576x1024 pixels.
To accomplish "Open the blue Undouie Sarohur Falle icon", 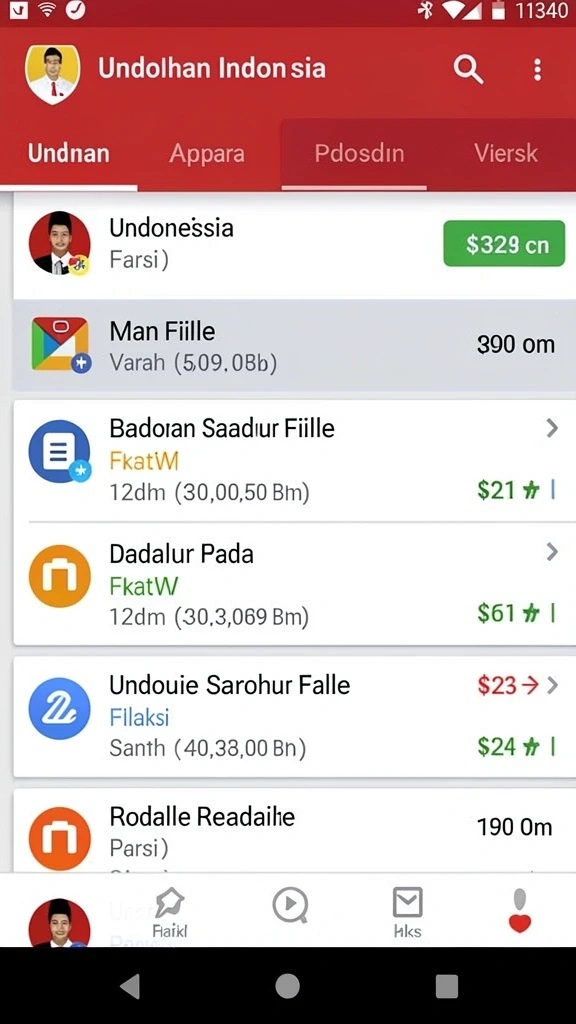I will [59, 709].
